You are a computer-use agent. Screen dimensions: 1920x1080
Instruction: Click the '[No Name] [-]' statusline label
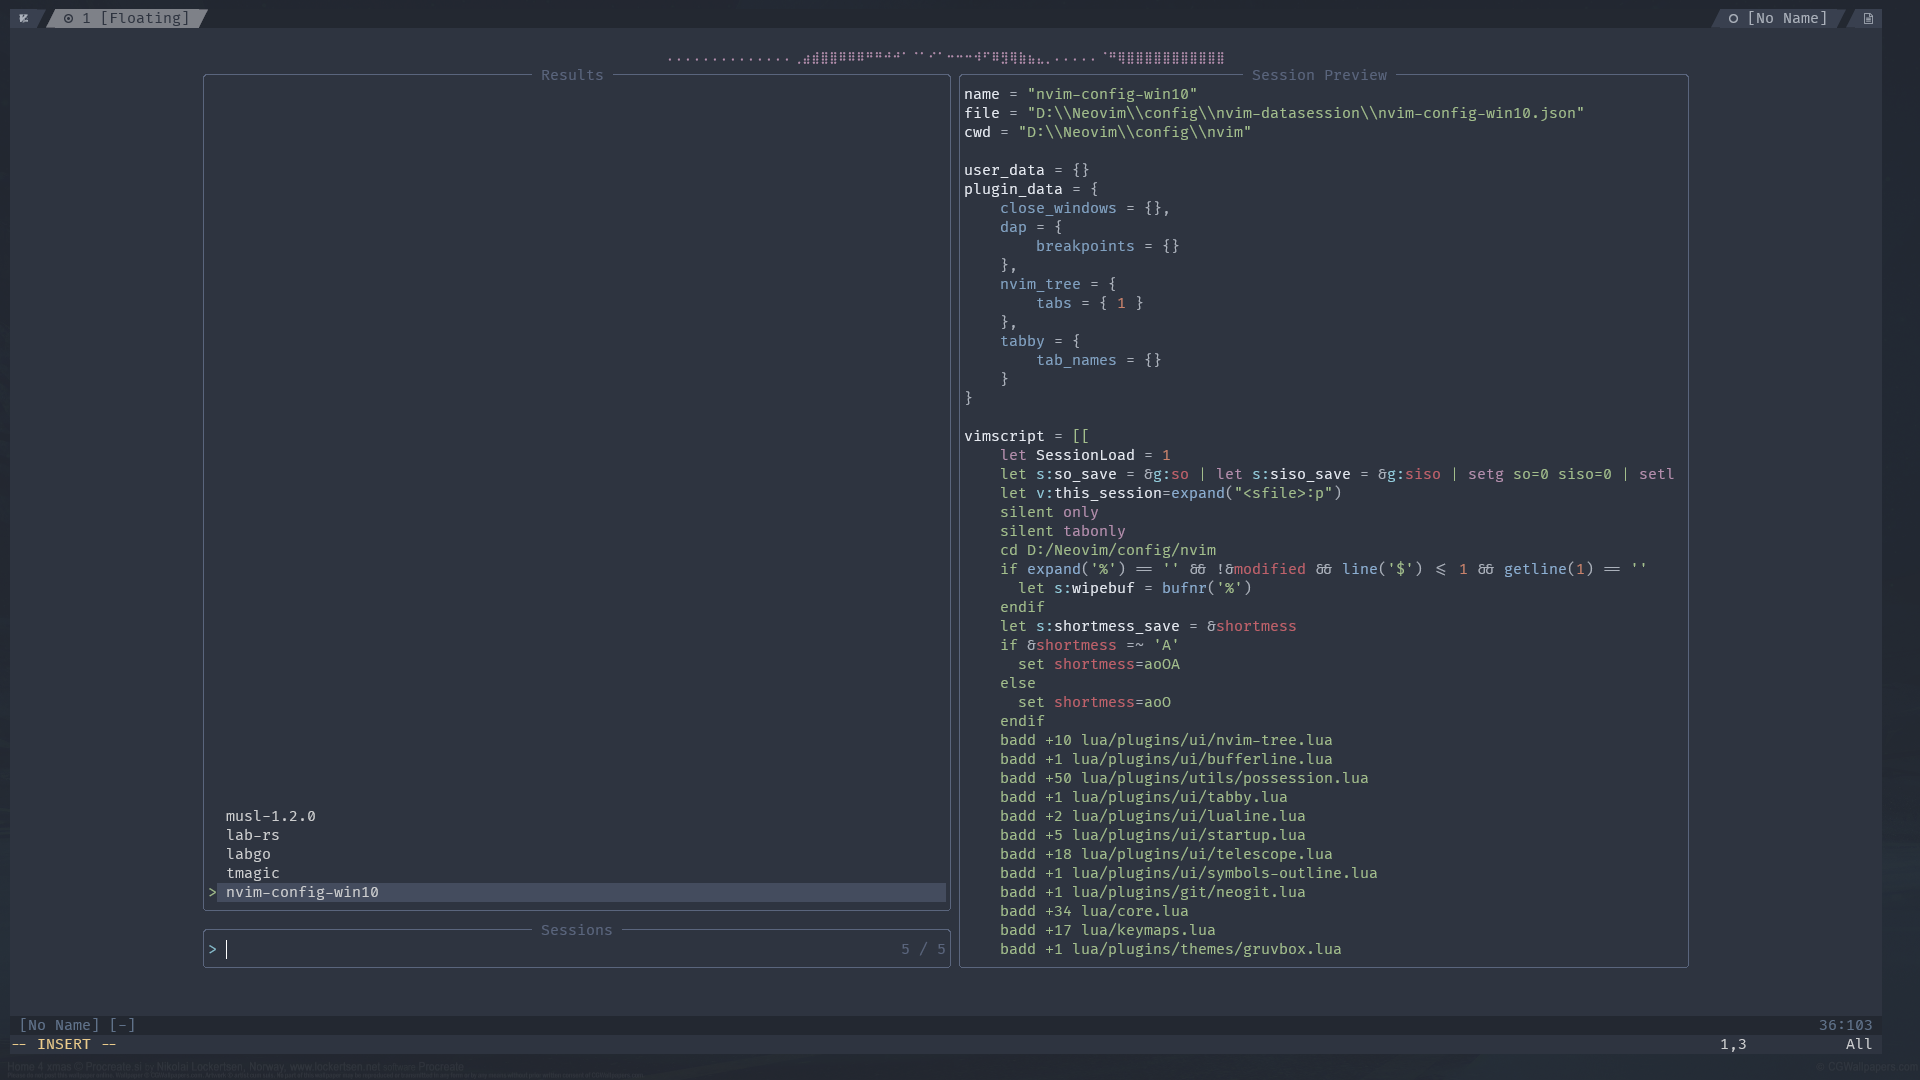77,1025
